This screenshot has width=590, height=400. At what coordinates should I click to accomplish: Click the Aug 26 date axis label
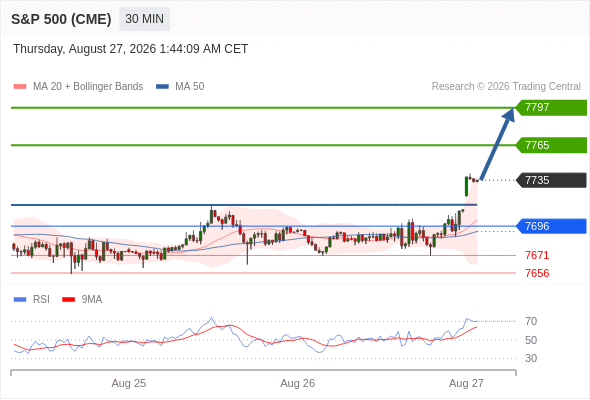click(298, 383)
